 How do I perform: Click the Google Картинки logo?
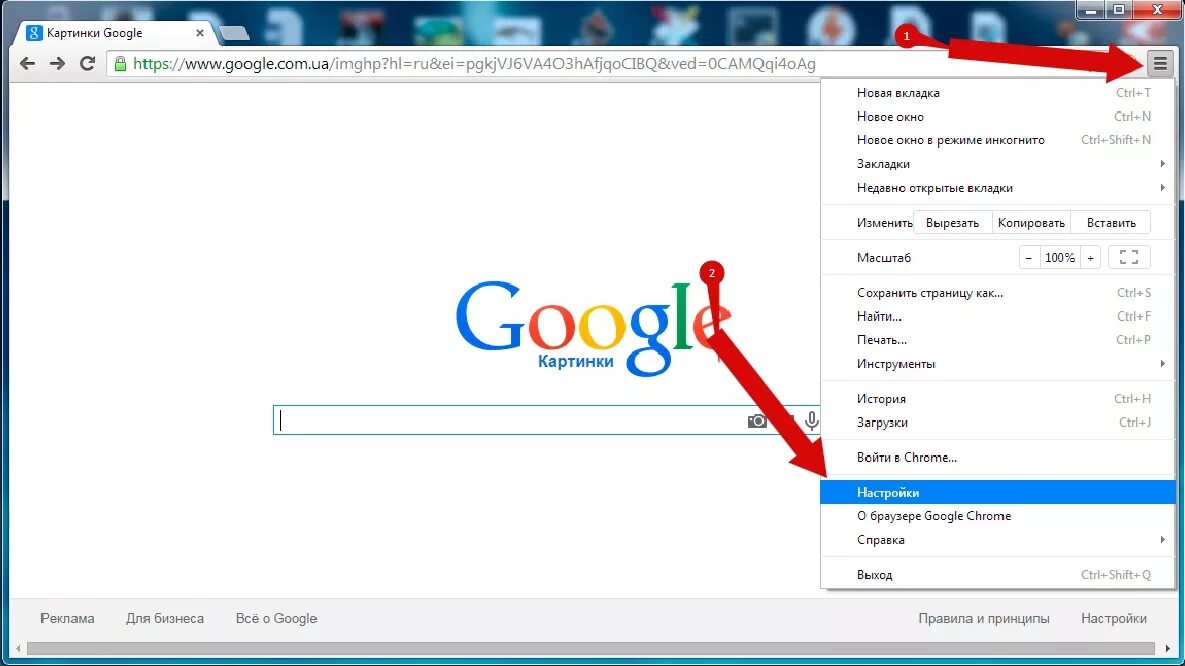(x=593, y=327)
